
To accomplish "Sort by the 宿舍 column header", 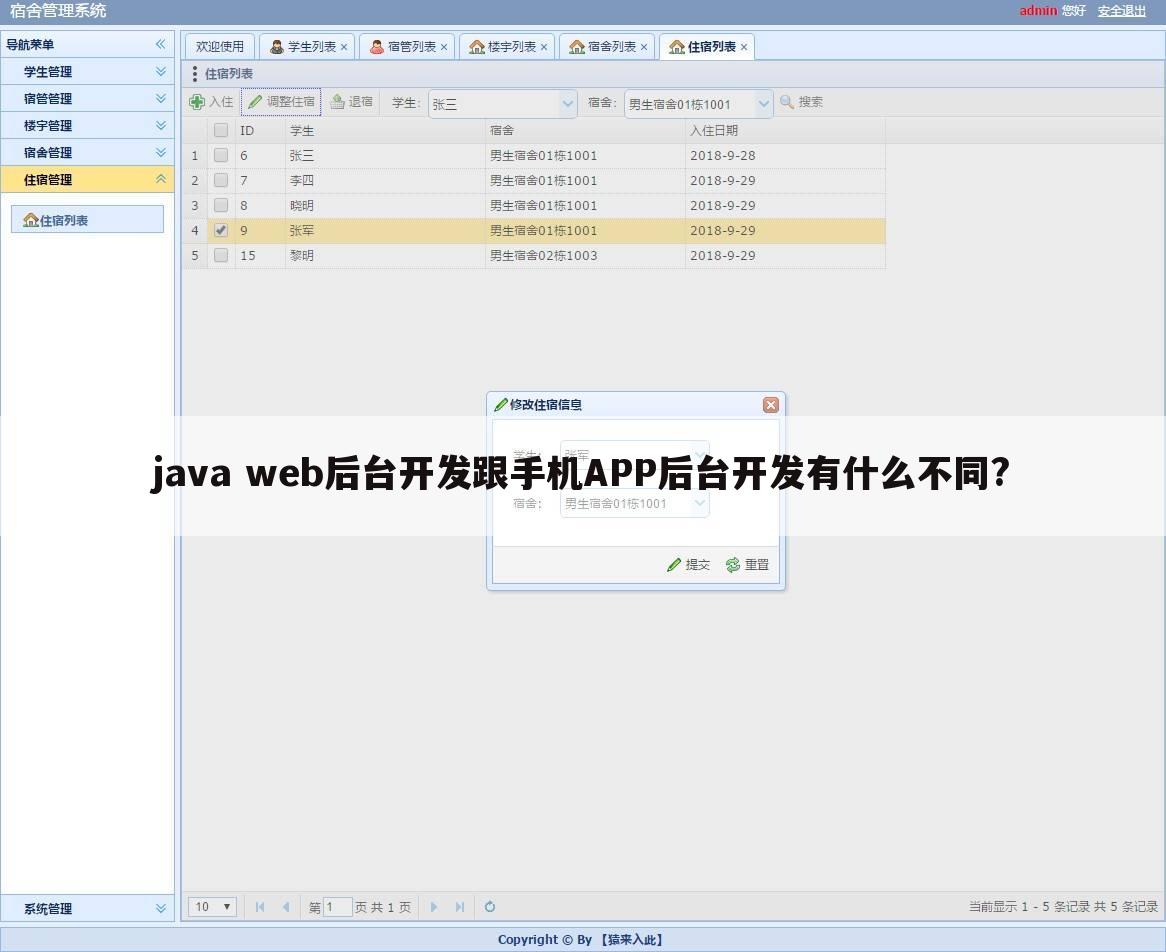I will pyautogui.click(x=585, y=130).
